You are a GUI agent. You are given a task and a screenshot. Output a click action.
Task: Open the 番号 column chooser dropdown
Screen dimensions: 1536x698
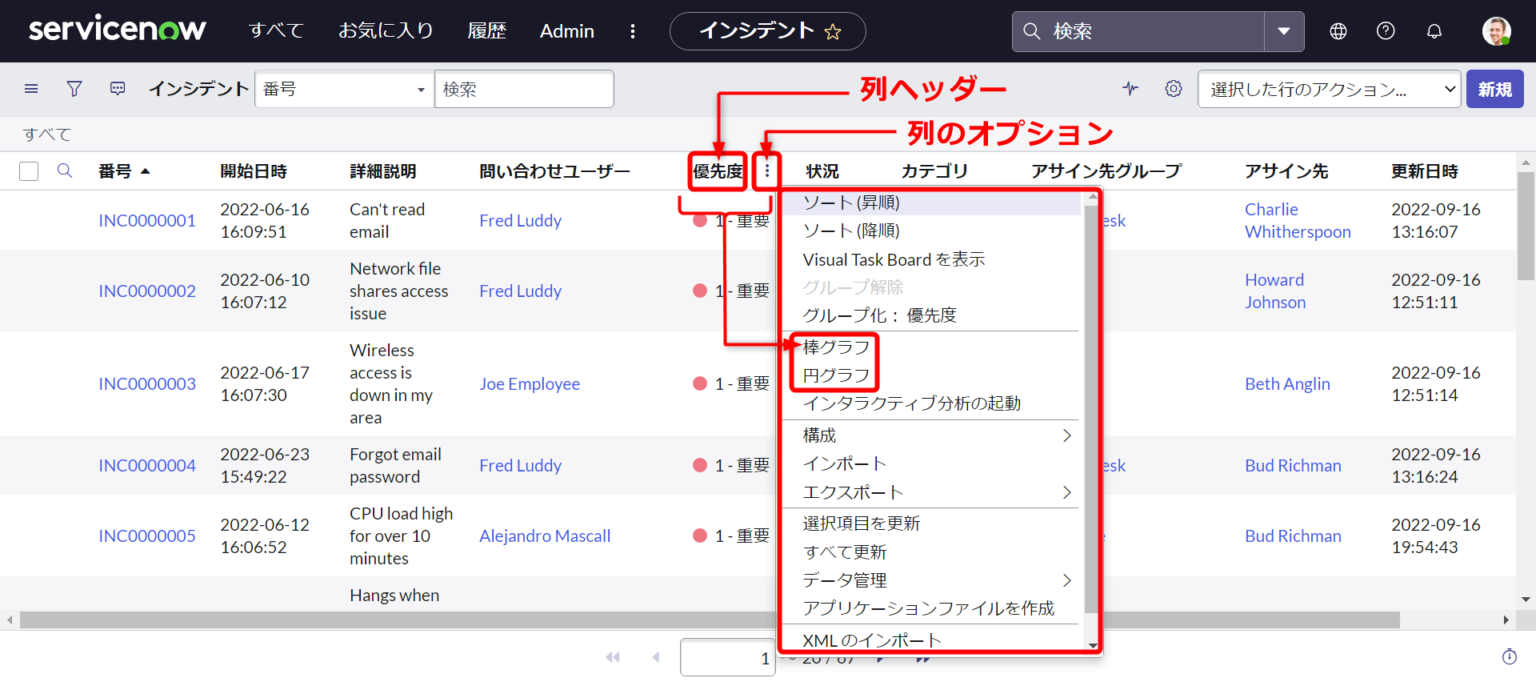tap(344, 89)
